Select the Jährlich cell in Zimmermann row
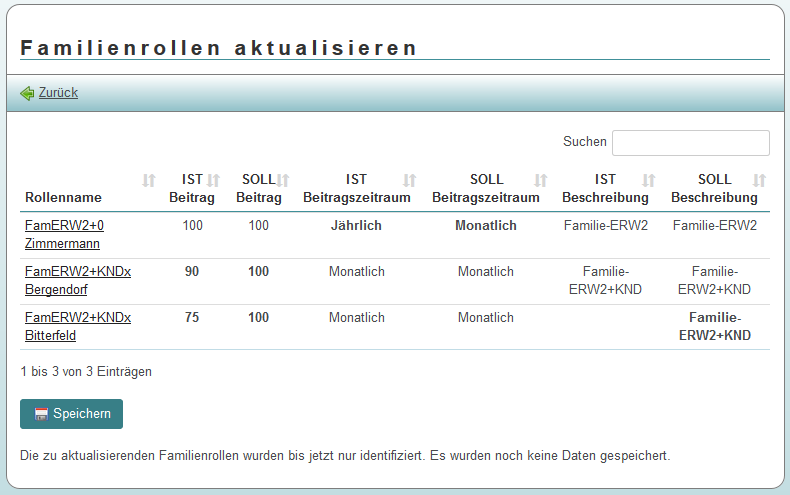 point(356,226)
